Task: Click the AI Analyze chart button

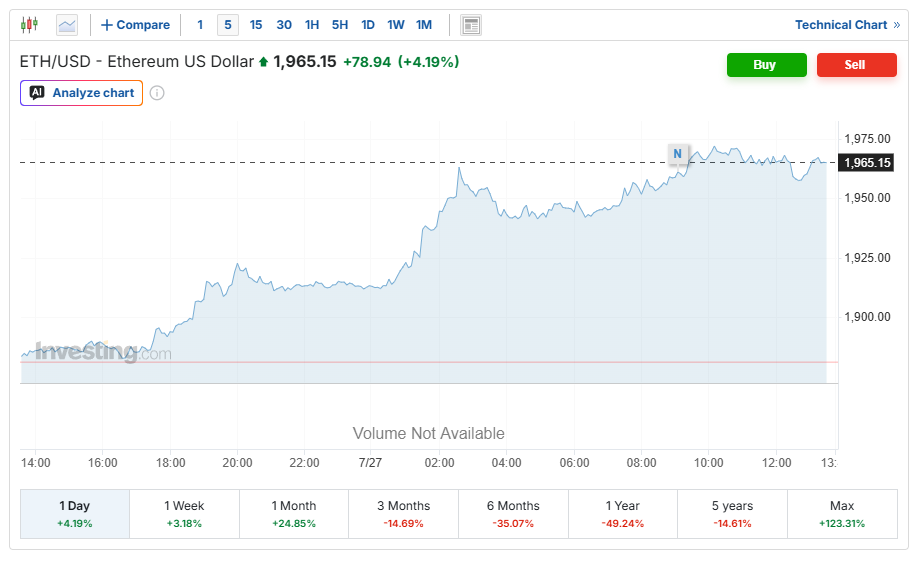Action: pos(82,93)
